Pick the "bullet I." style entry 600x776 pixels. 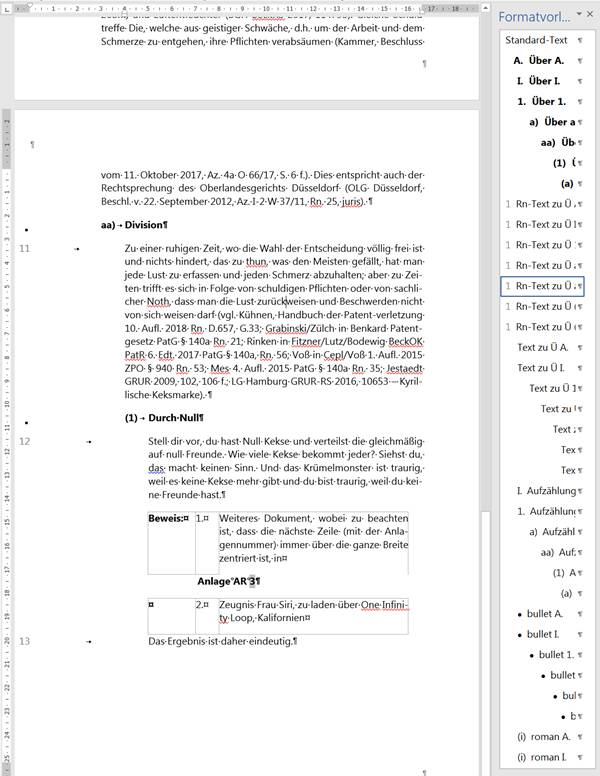tap(543, 634)
